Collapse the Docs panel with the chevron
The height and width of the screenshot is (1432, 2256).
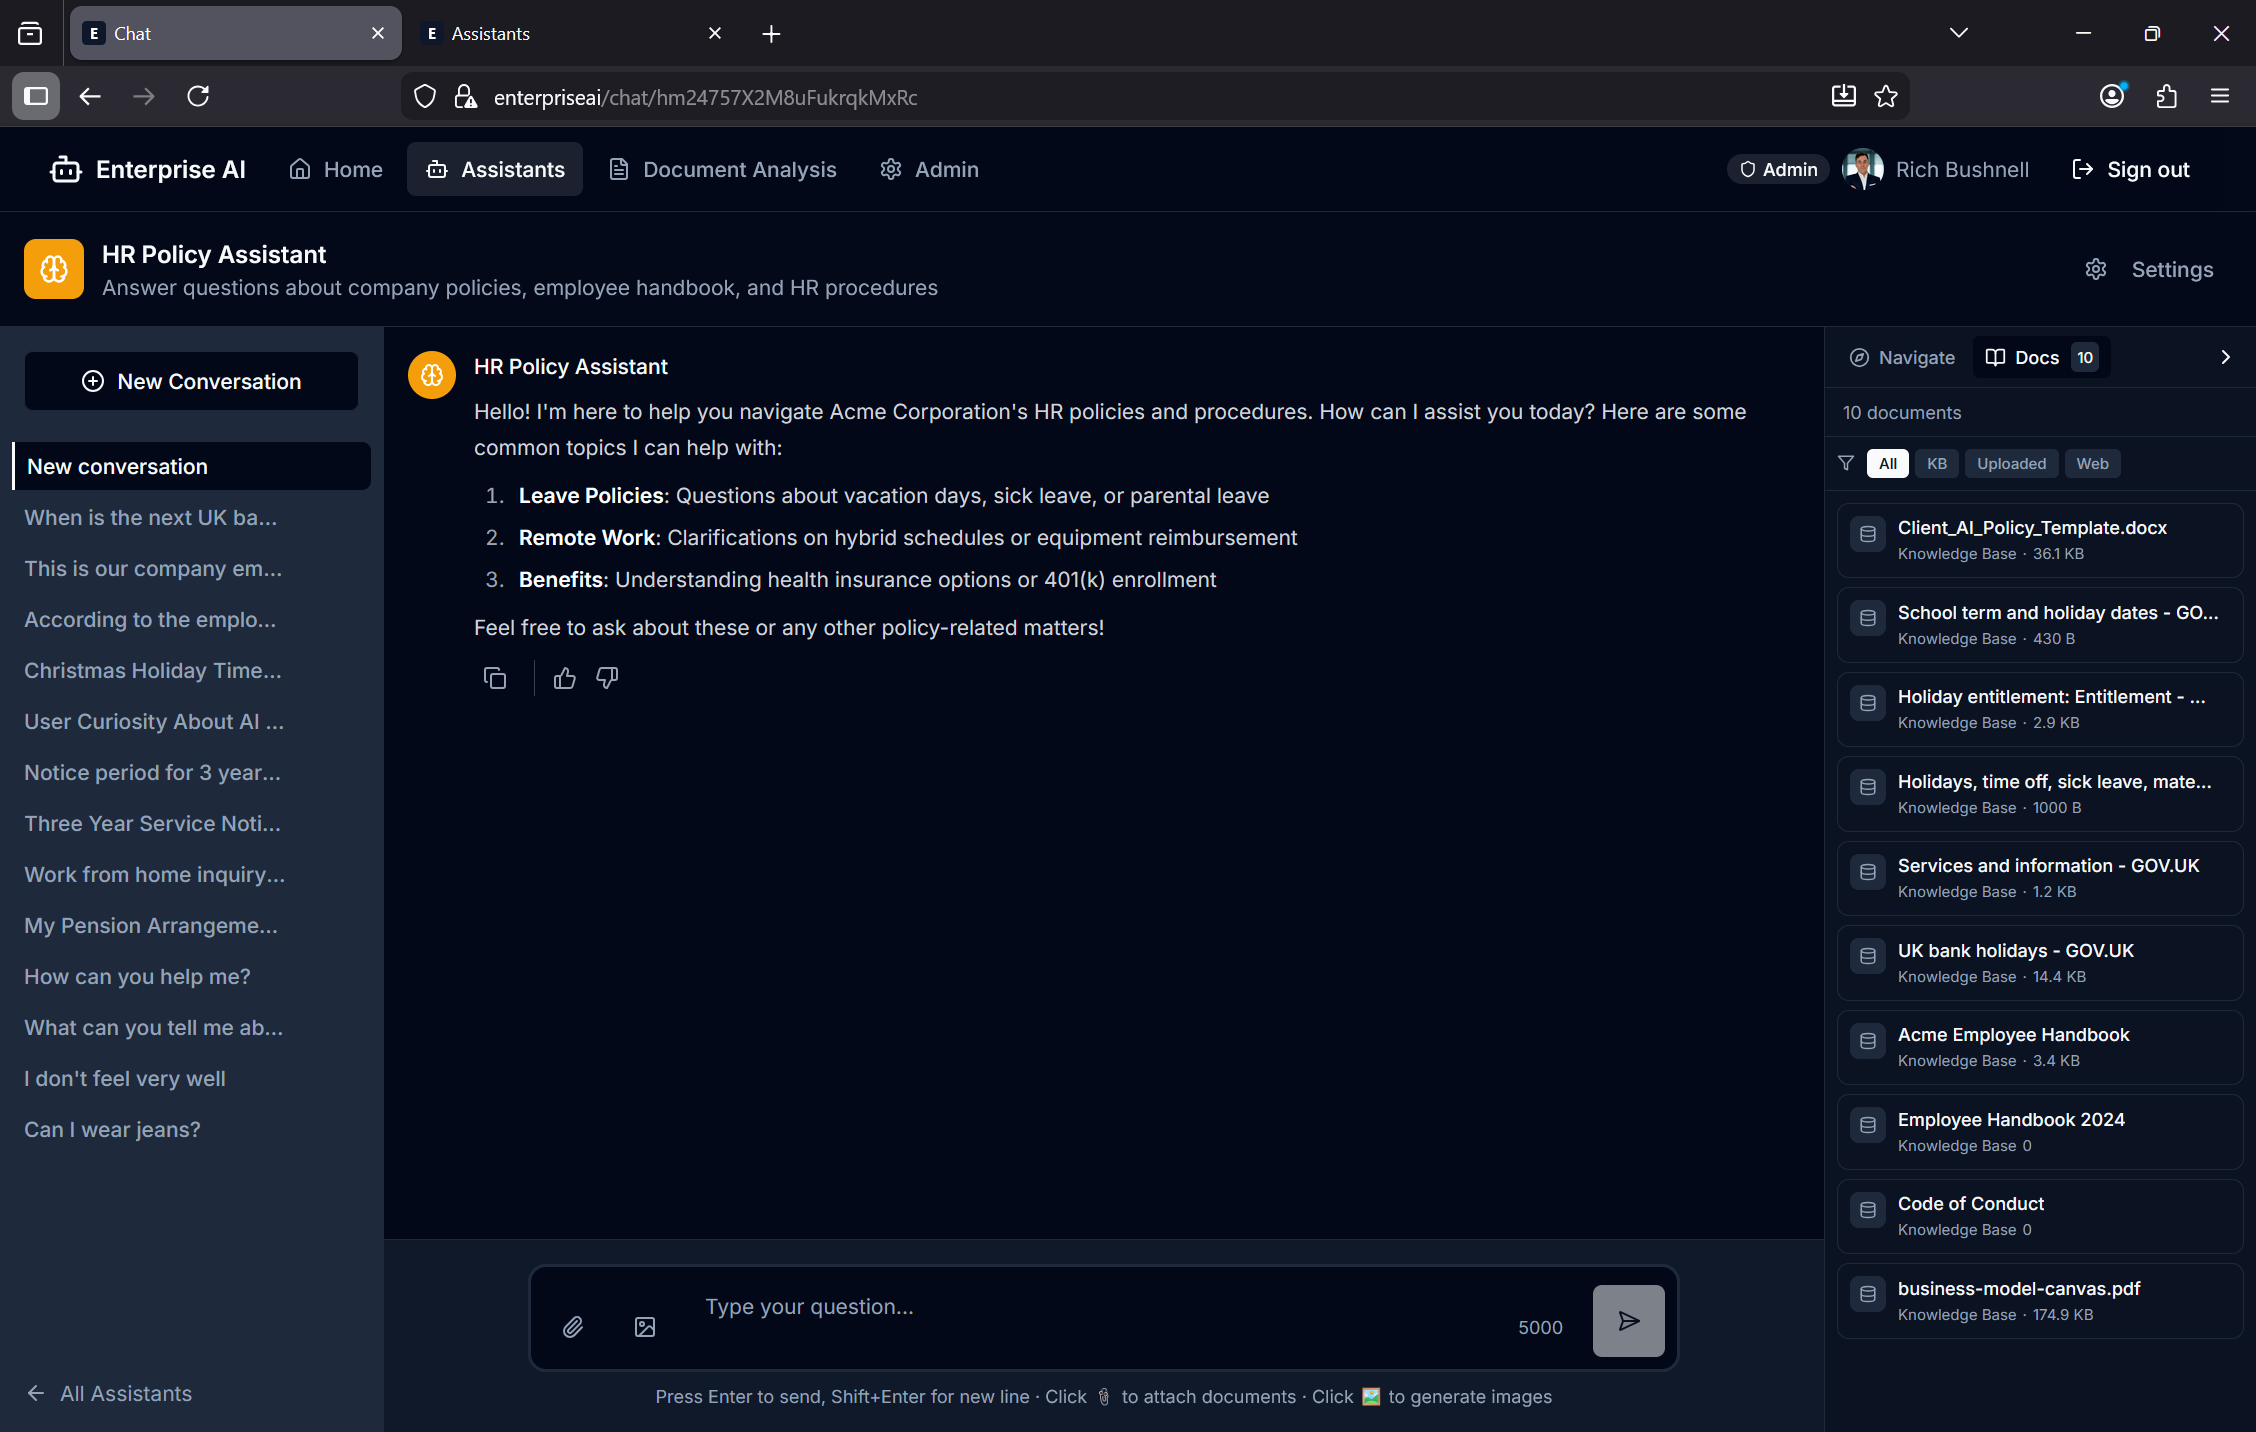(x=2224, y=357)
